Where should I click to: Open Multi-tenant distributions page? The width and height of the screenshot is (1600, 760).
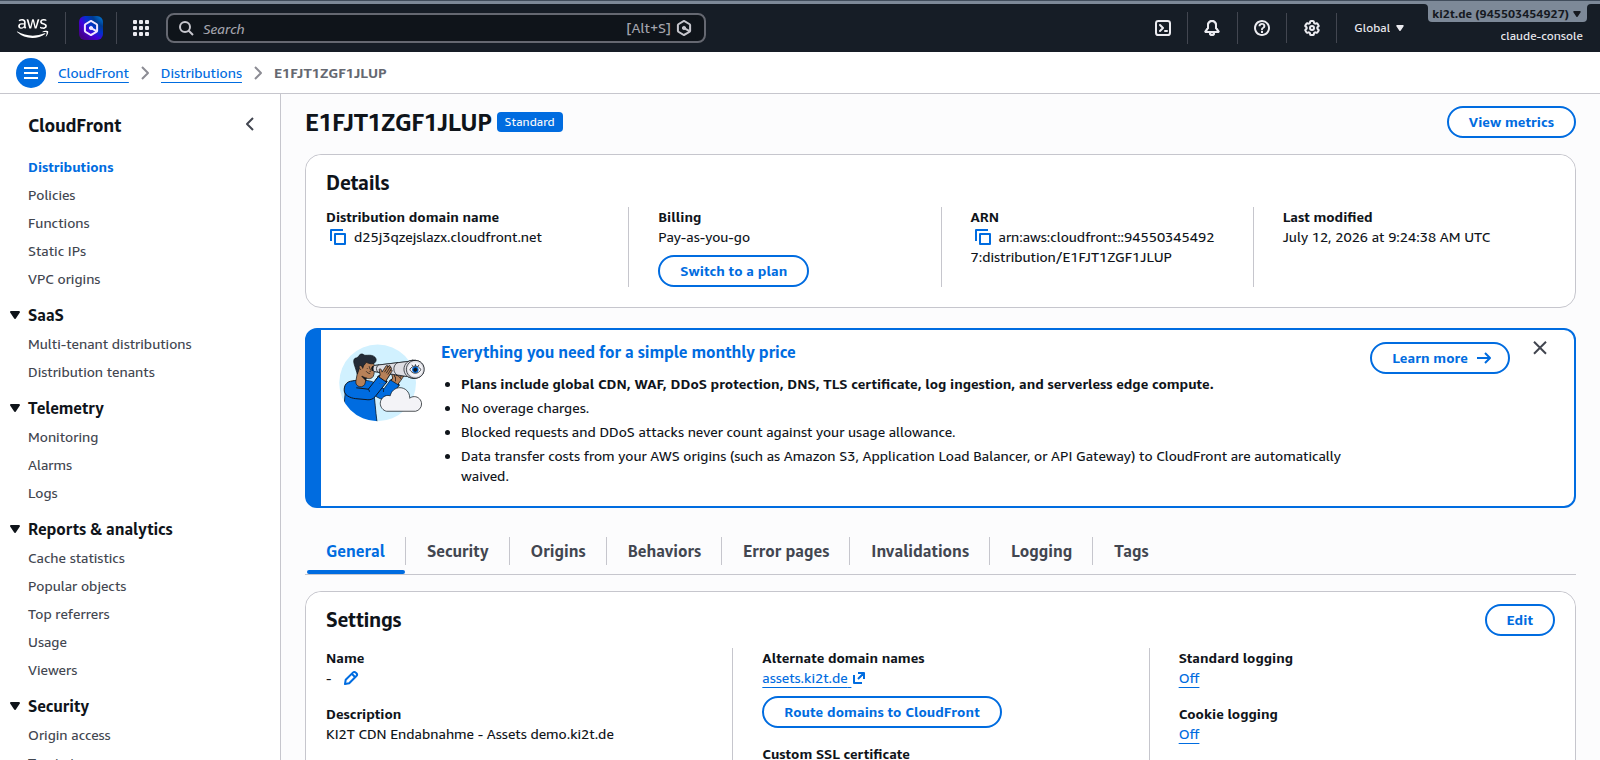[x=110, y=344]
